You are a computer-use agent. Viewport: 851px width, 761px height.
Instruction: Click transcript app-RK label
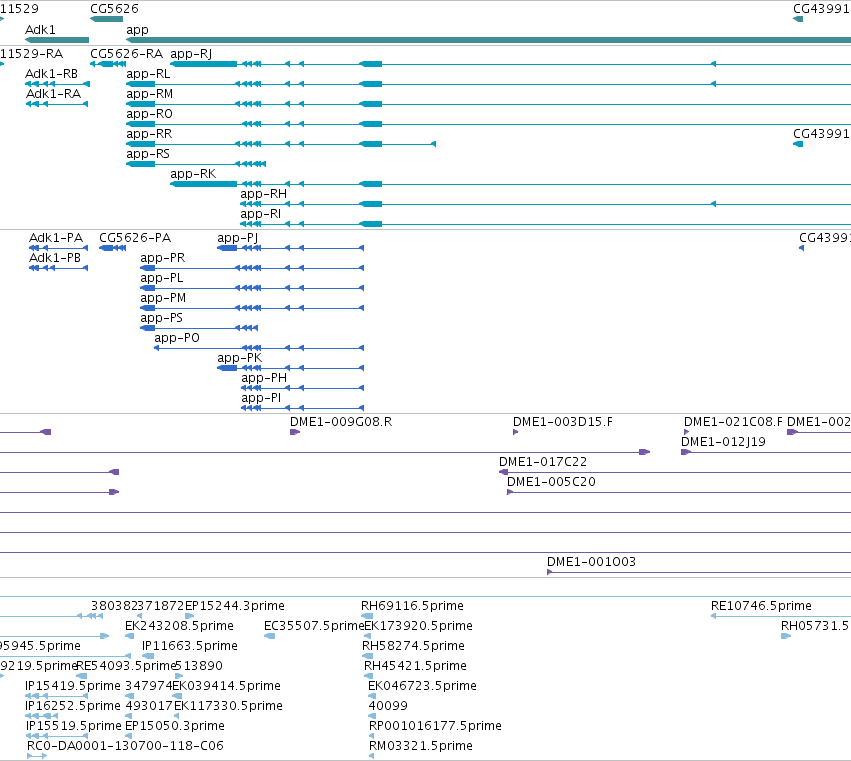193,174
